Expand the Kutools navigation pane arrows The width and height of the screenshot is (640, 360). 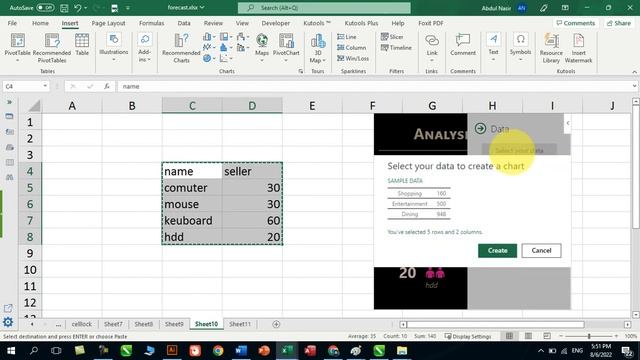click(x=9, y=102)
